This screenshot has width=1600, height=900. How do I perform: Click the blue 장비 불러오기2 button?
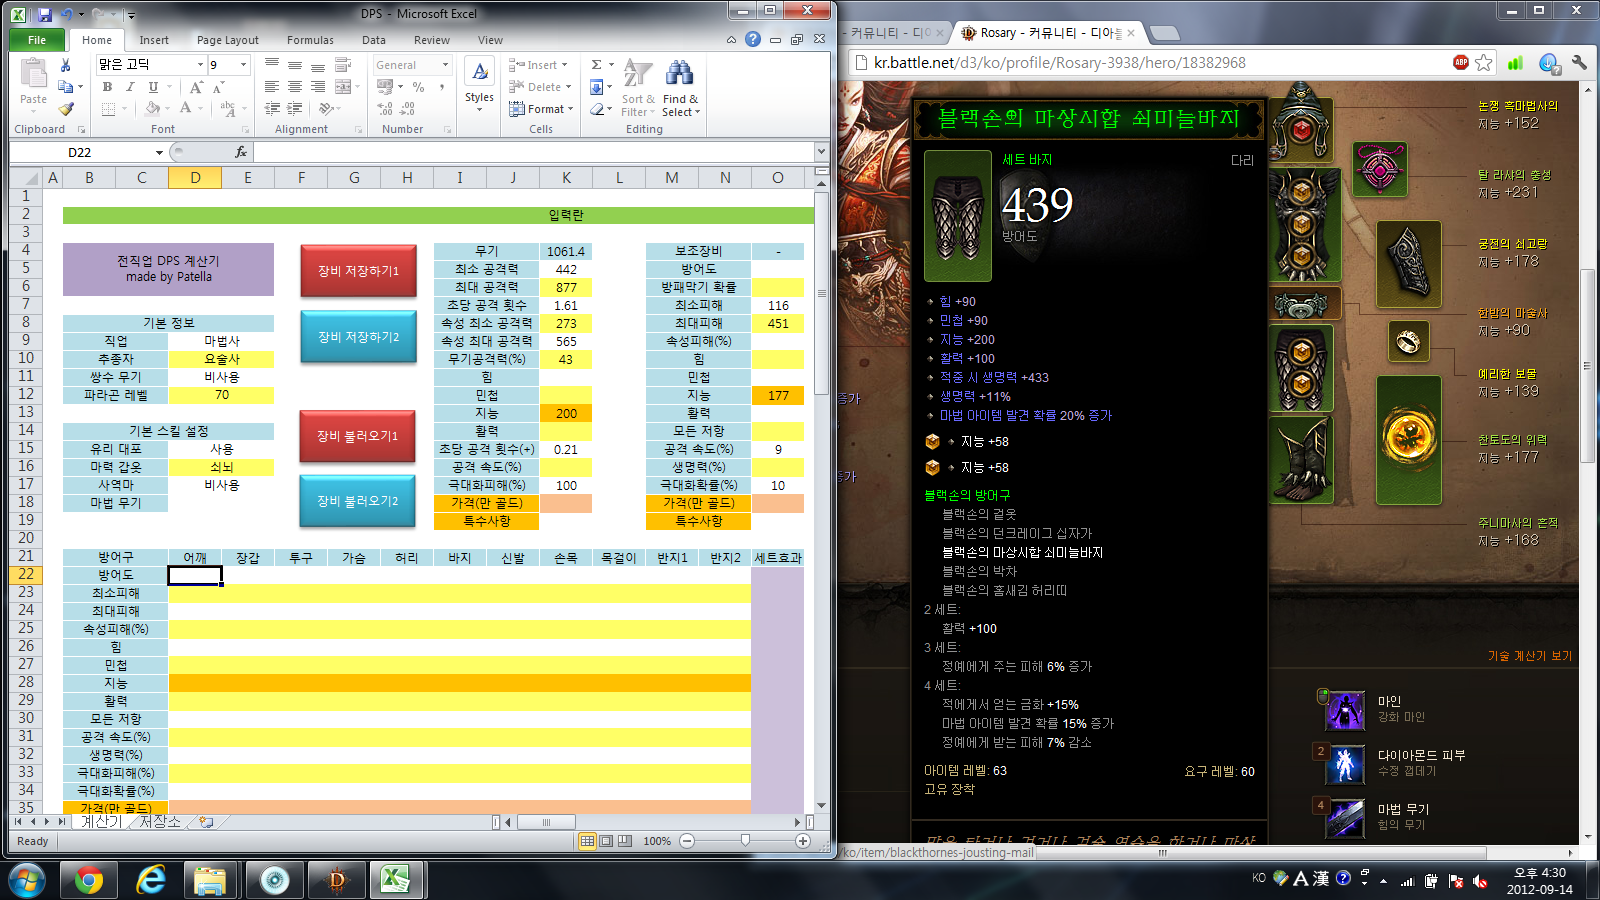[358, 501]
